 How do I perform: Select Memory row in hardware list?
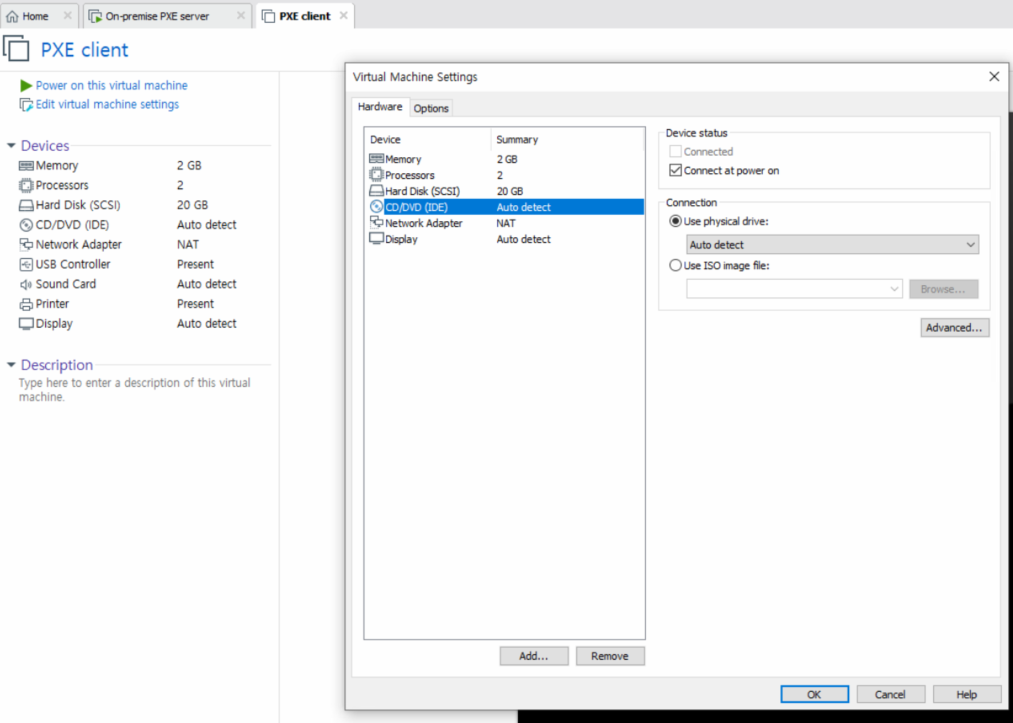point(505,159)
